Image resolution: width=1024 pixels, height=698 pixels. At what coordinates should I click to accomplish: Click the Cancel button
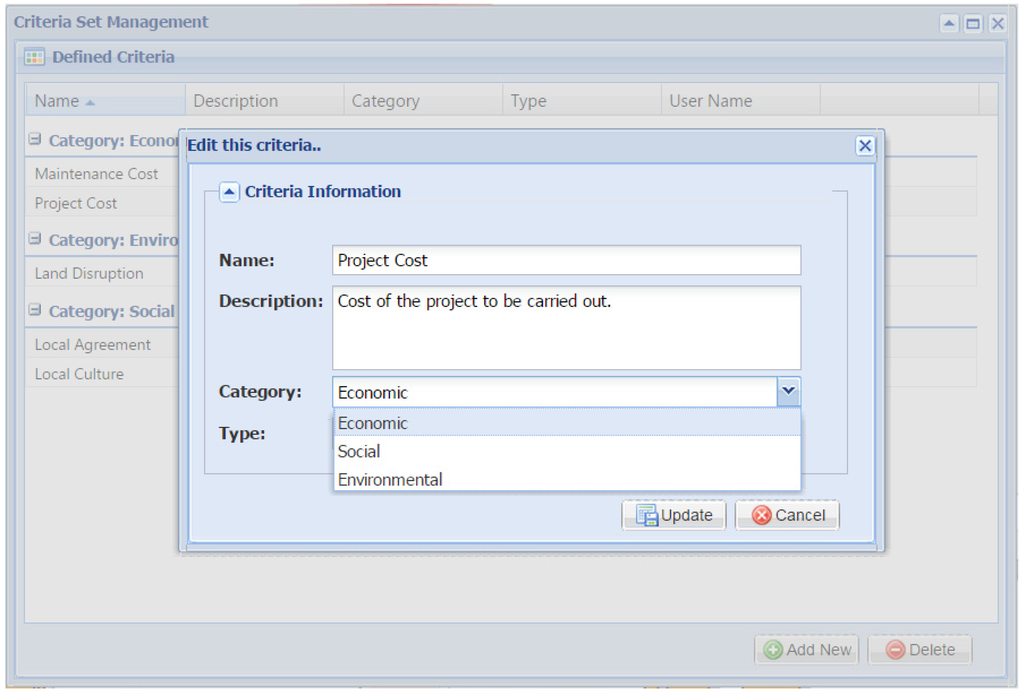pyautogui.click(x=788, y=515)
